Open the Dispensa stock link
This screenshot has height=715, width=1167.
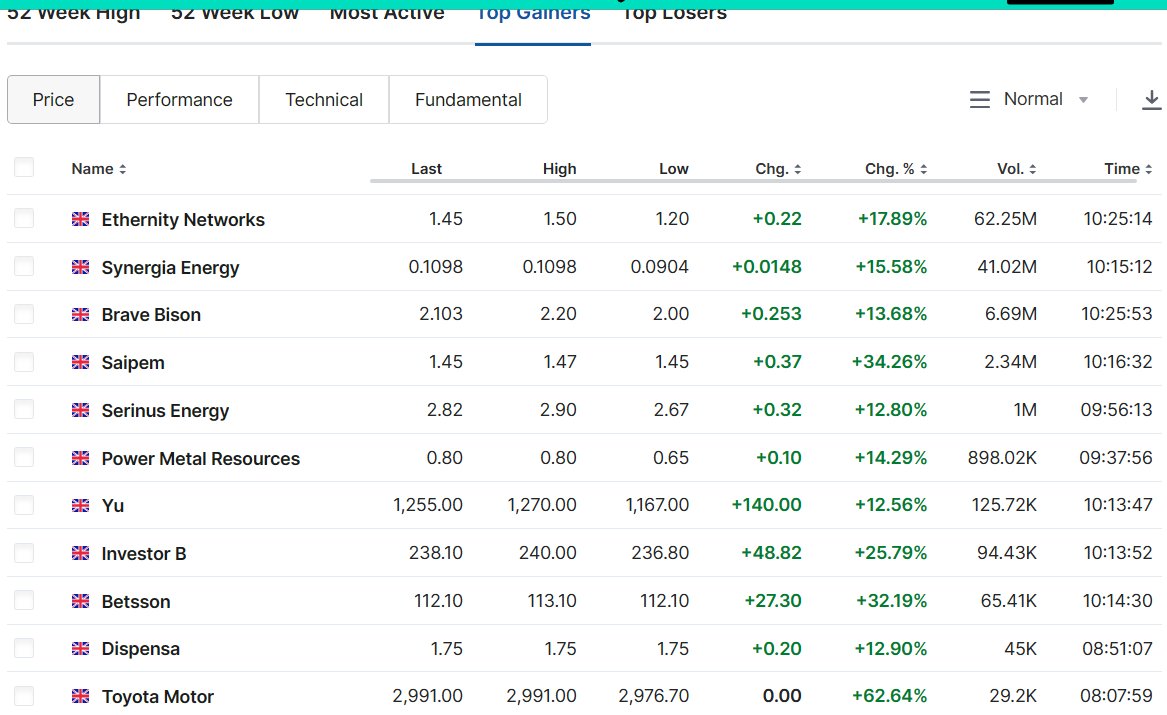[x=141, y=649]
